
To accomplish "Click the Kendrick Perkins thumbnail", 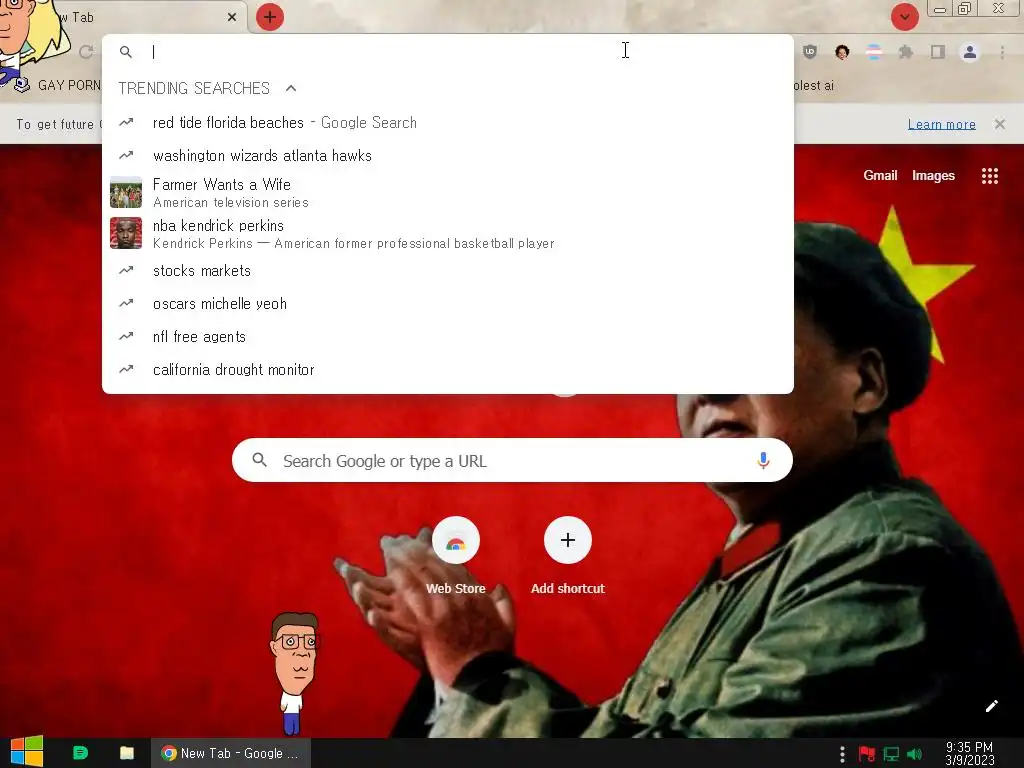I will coord(126,233).
